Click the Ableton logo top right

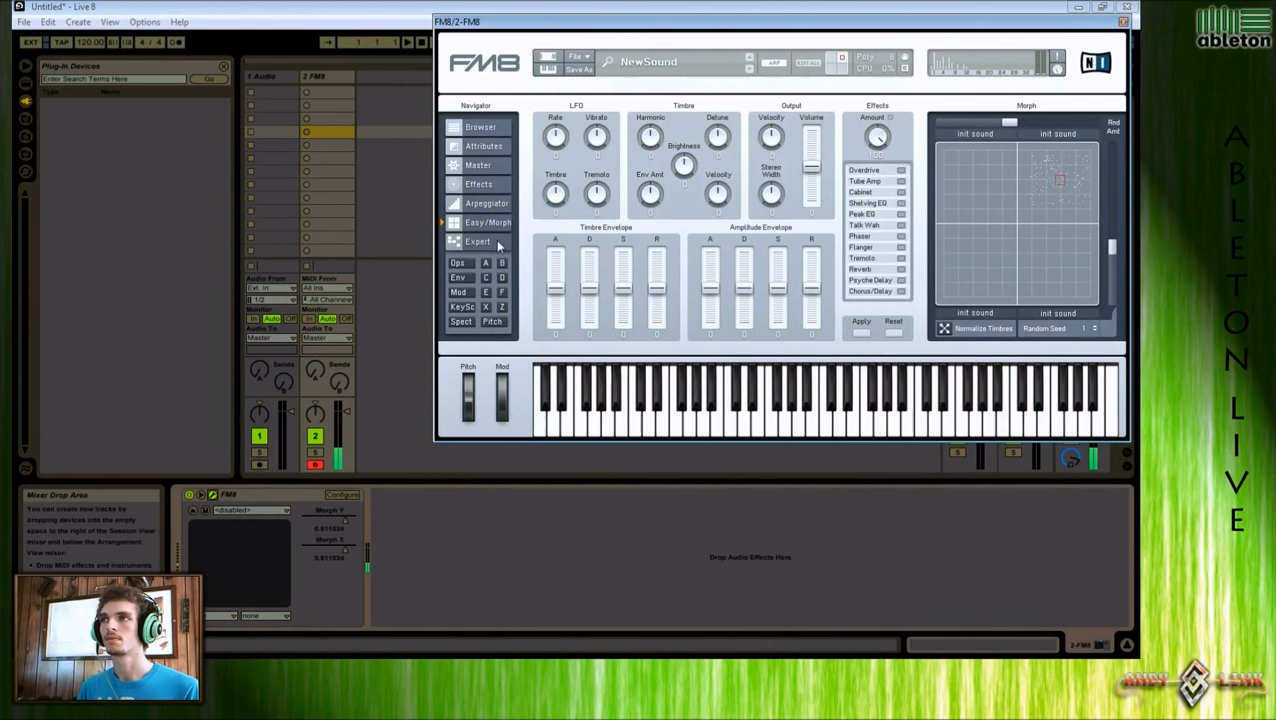tap(1234, 28)
